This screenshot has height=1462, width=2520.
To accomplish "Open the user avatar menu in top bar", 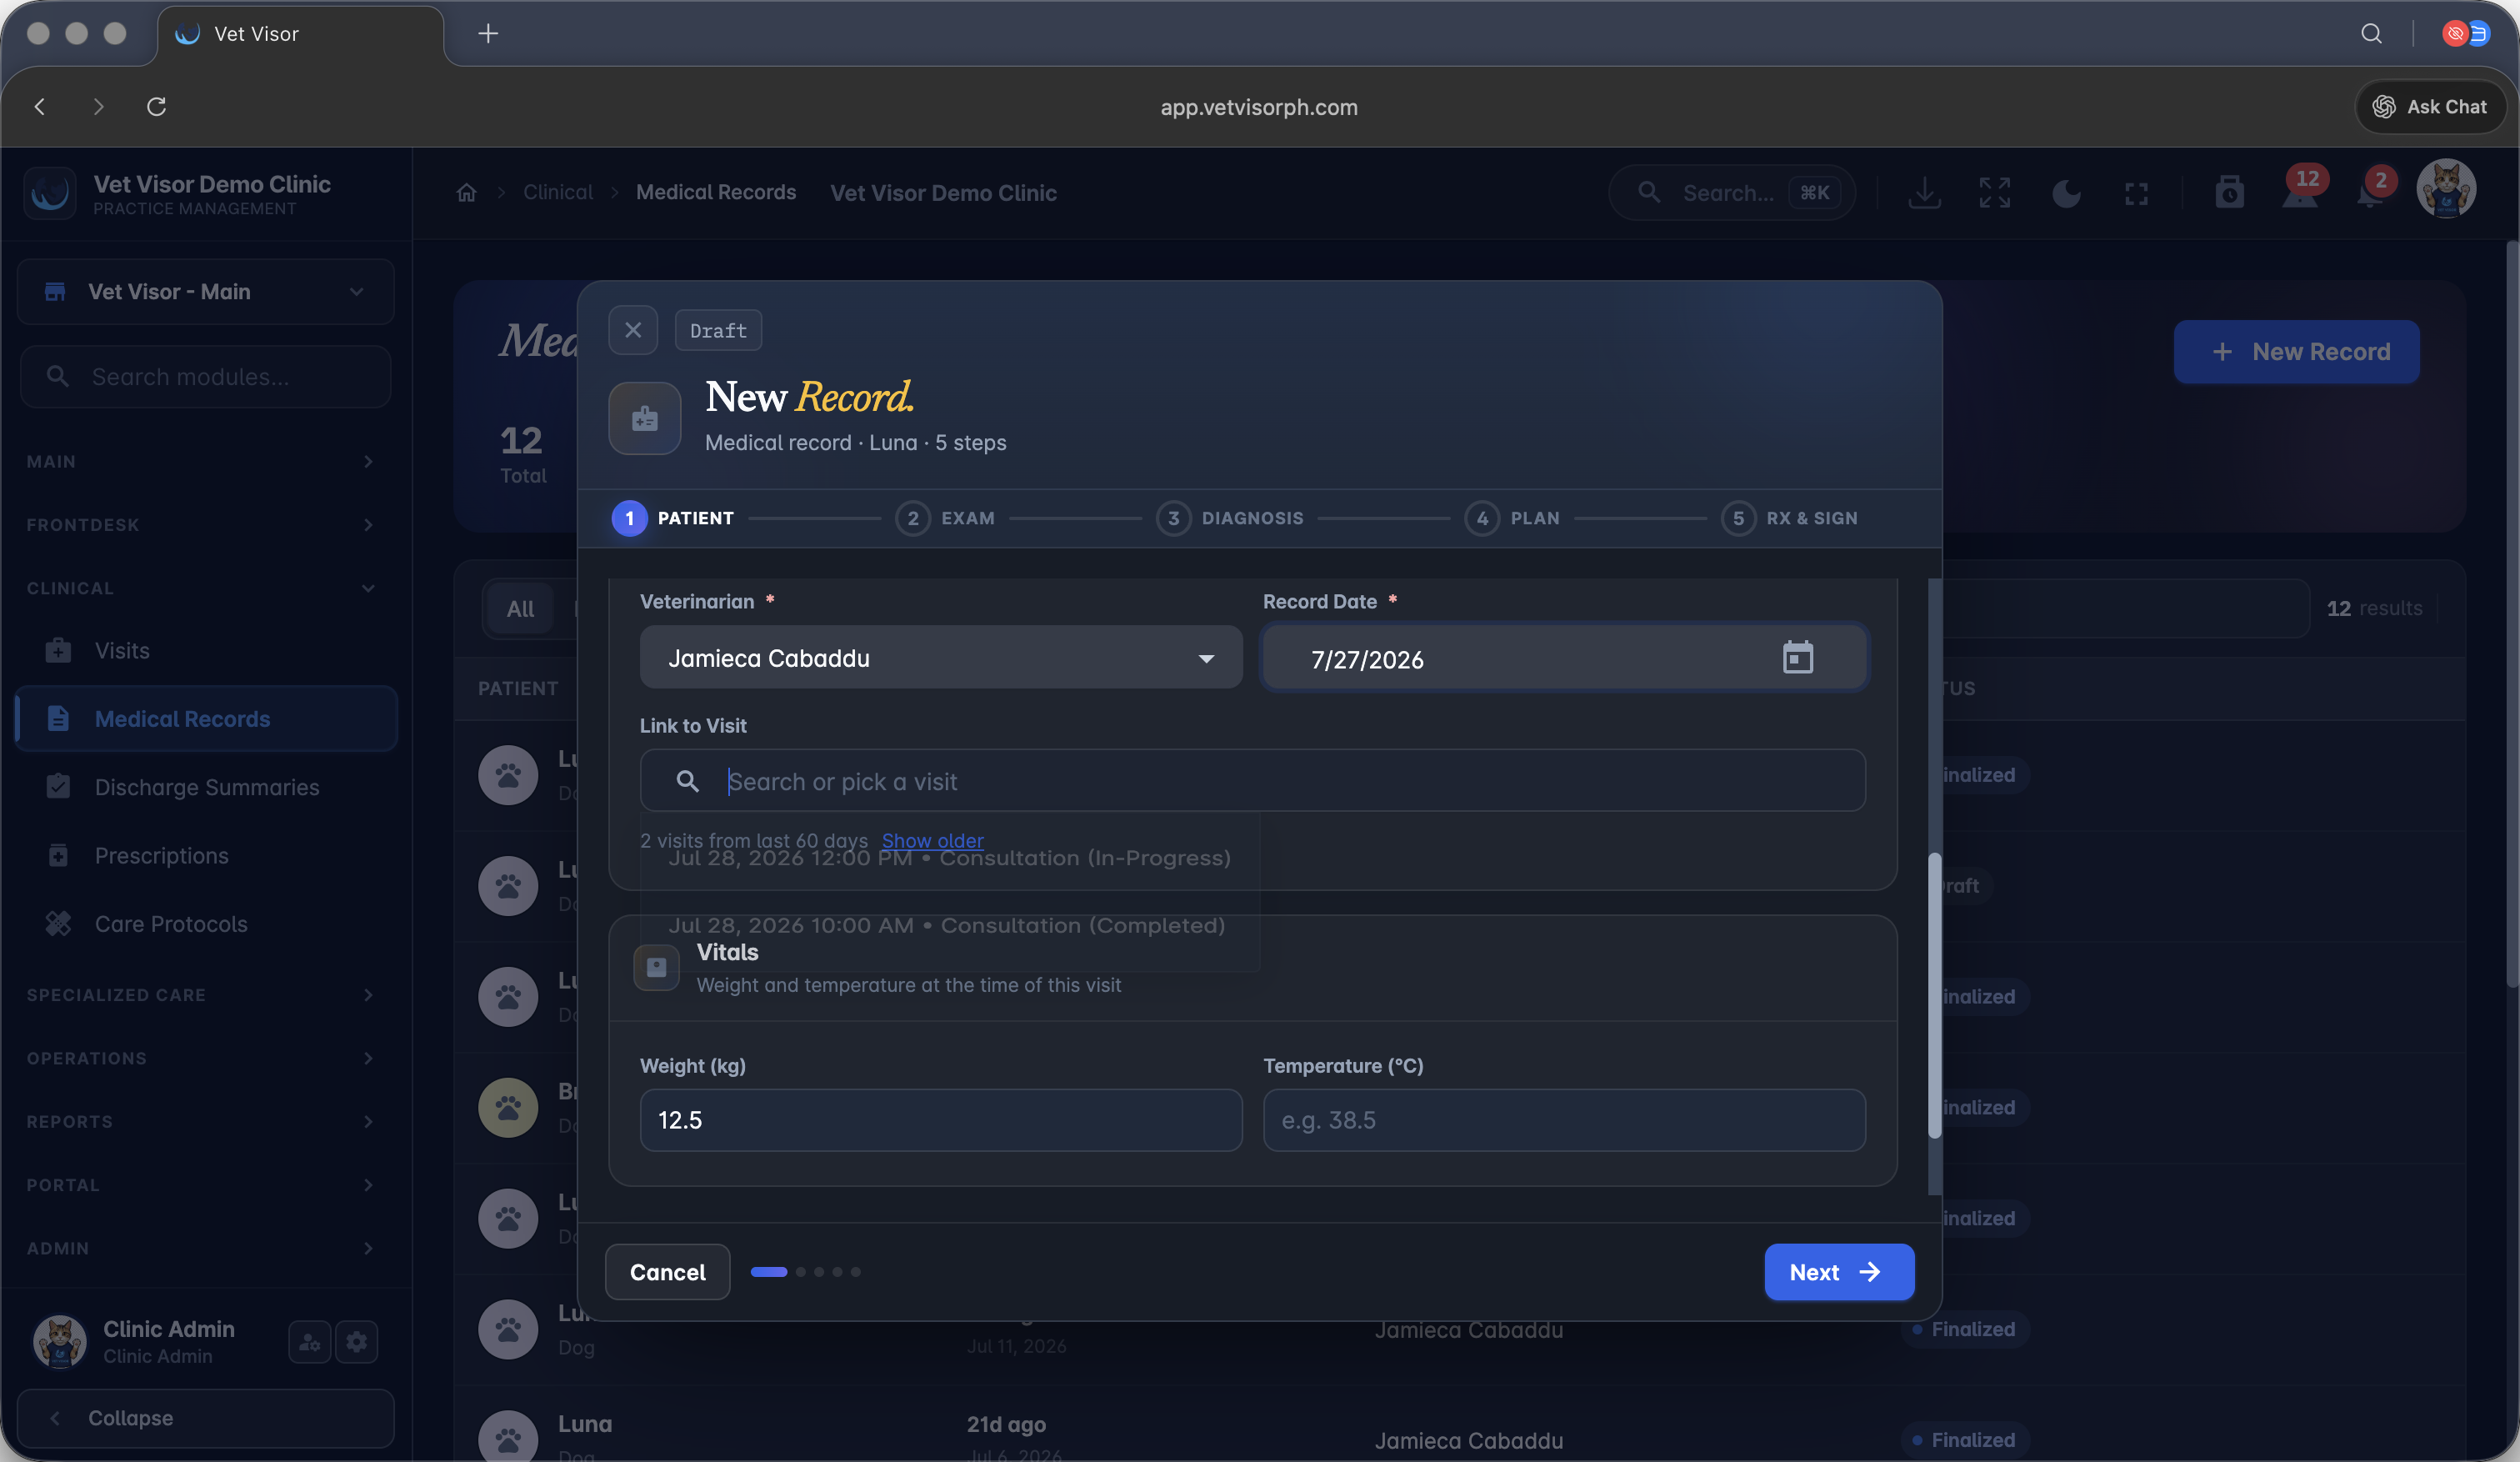I will pyautogui.click(x=2446, y=188).
